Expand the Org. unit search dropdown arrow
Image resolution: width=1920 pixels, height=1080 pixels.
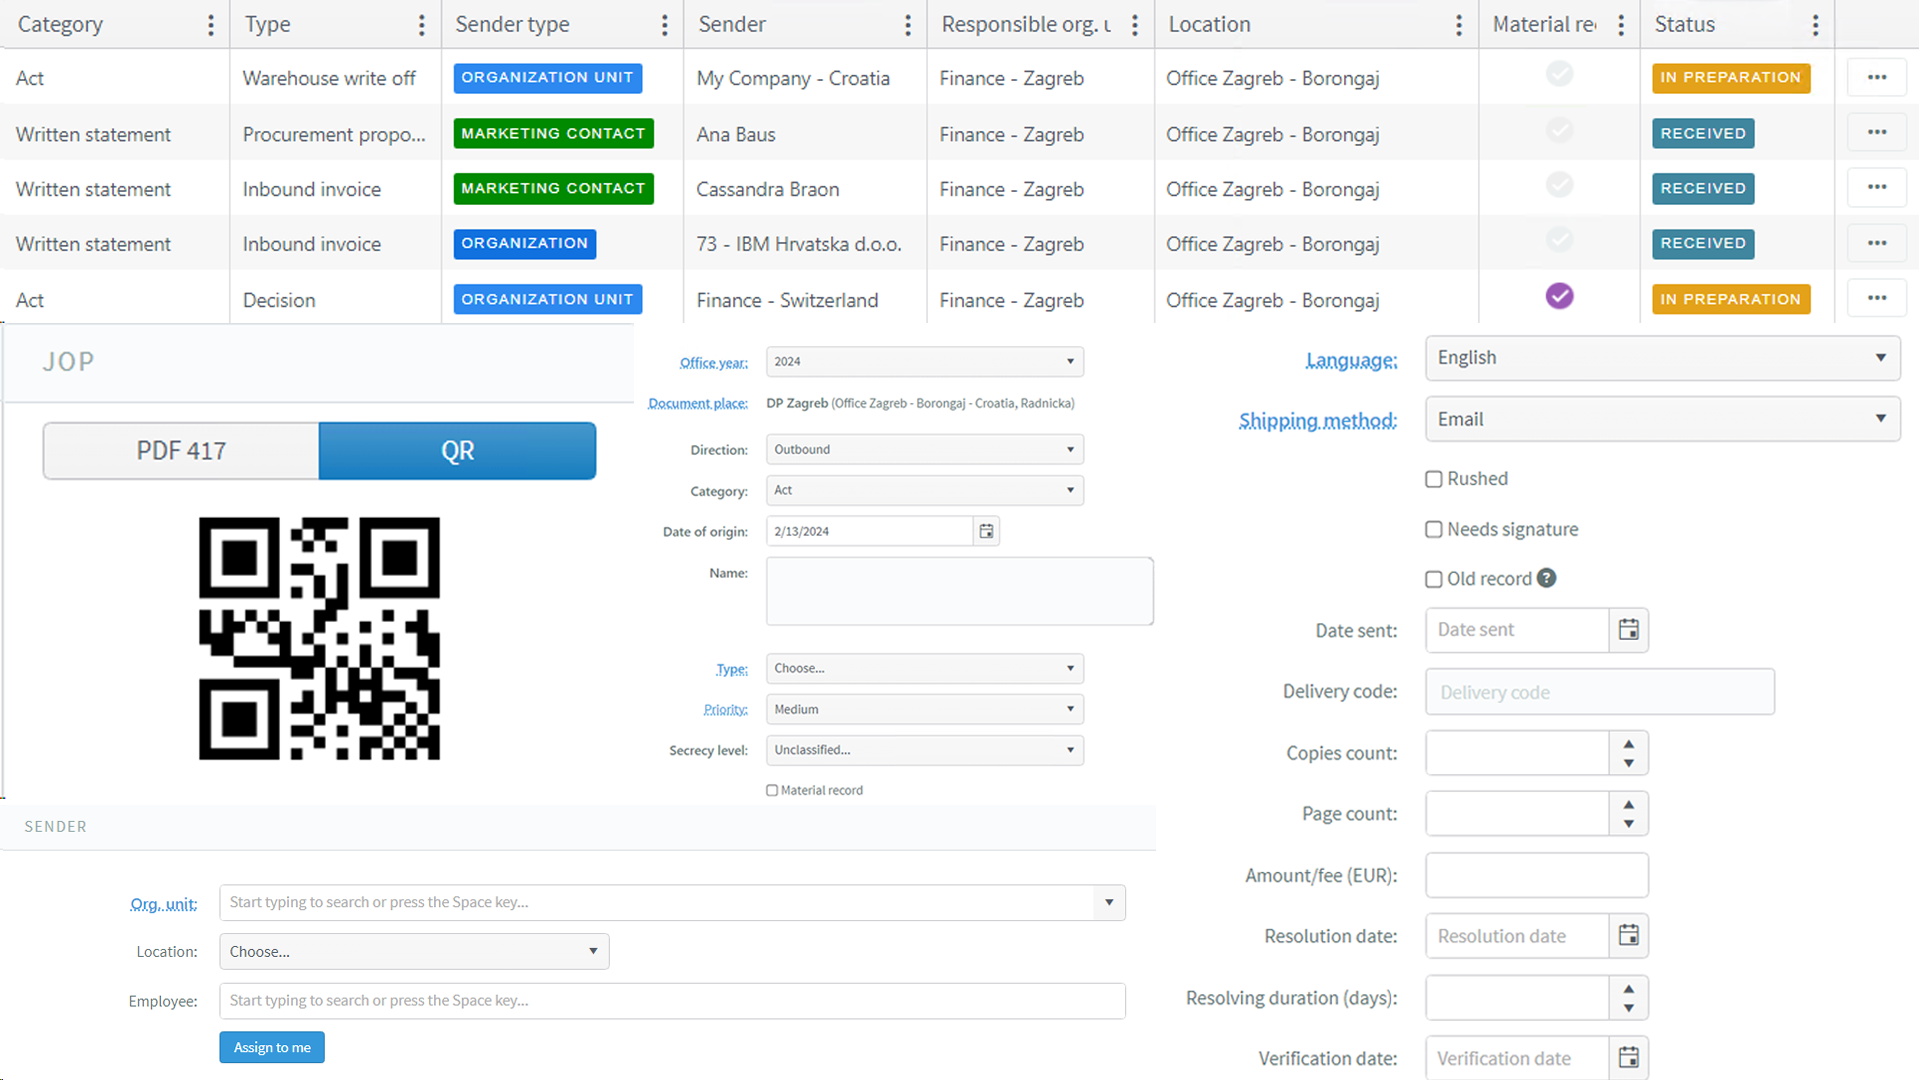coord(1109,902)
